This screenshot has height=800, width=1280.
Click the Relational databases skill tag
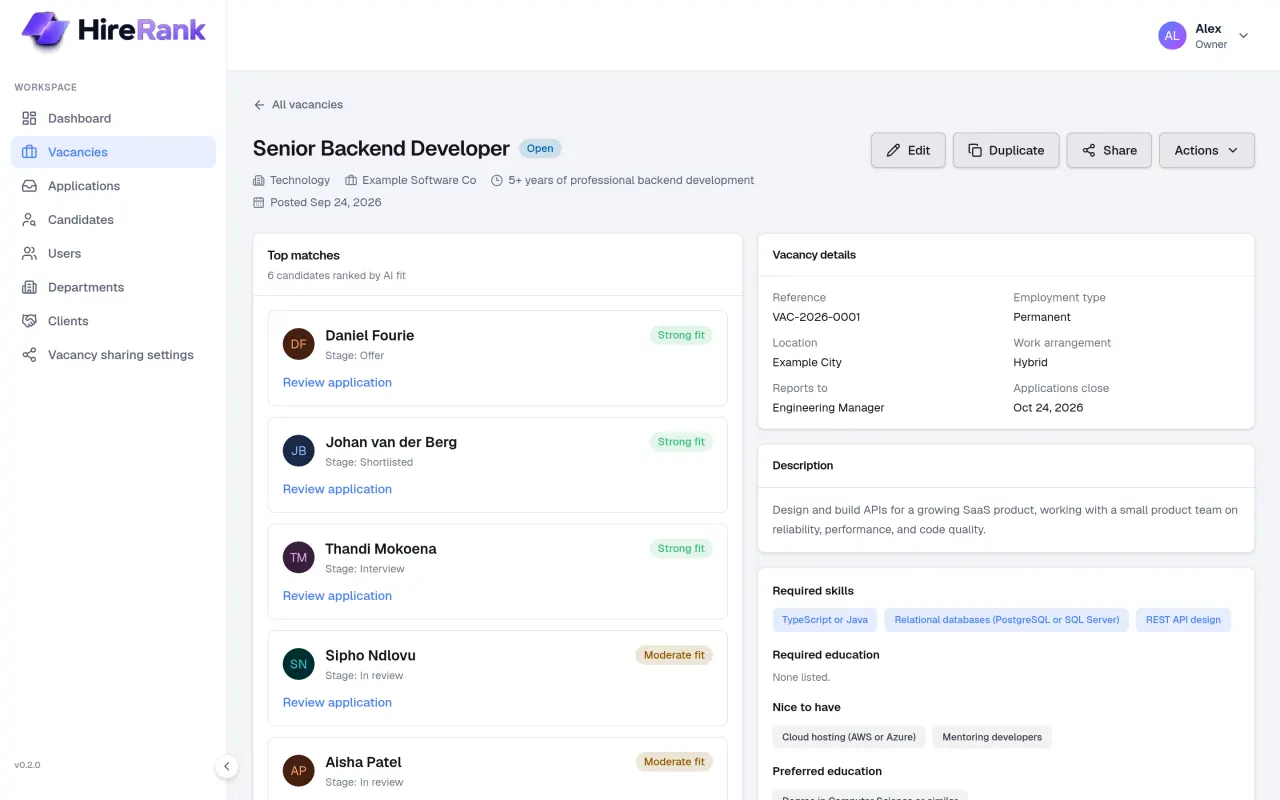(x=1007, y=620)
